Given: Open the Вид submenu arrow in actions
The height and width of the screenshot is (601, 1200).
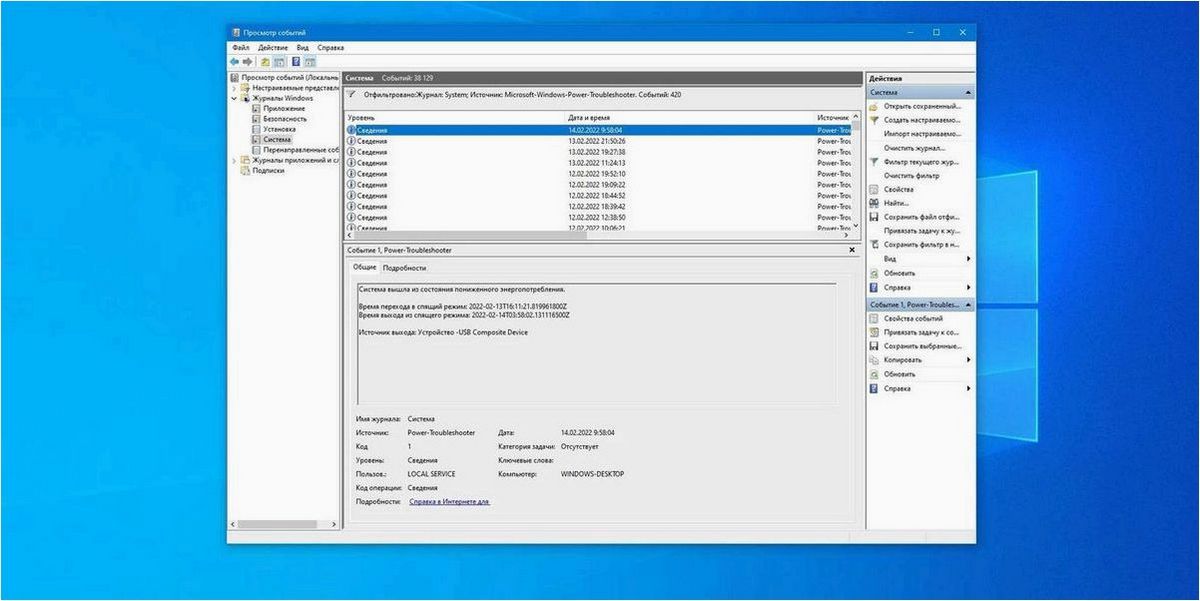Looking at the screenshot, I should (x=968, y=259).
